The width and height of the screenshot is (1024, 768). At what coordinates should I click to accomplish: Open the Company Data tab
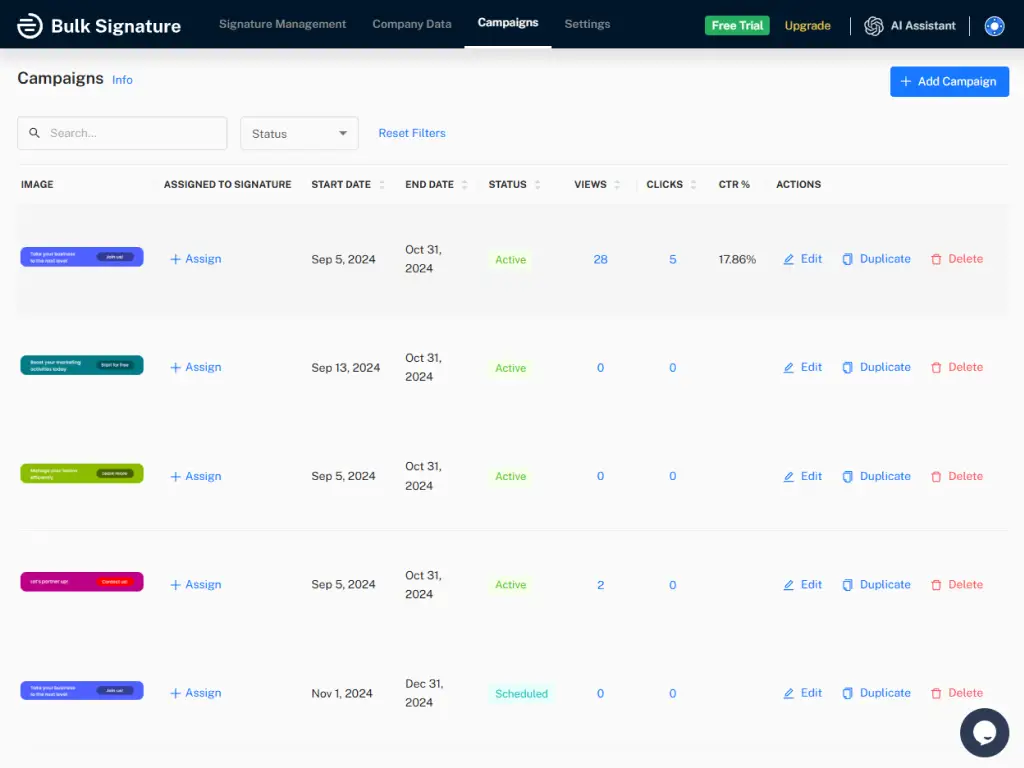pyautogui.click(x=412, y=24)
